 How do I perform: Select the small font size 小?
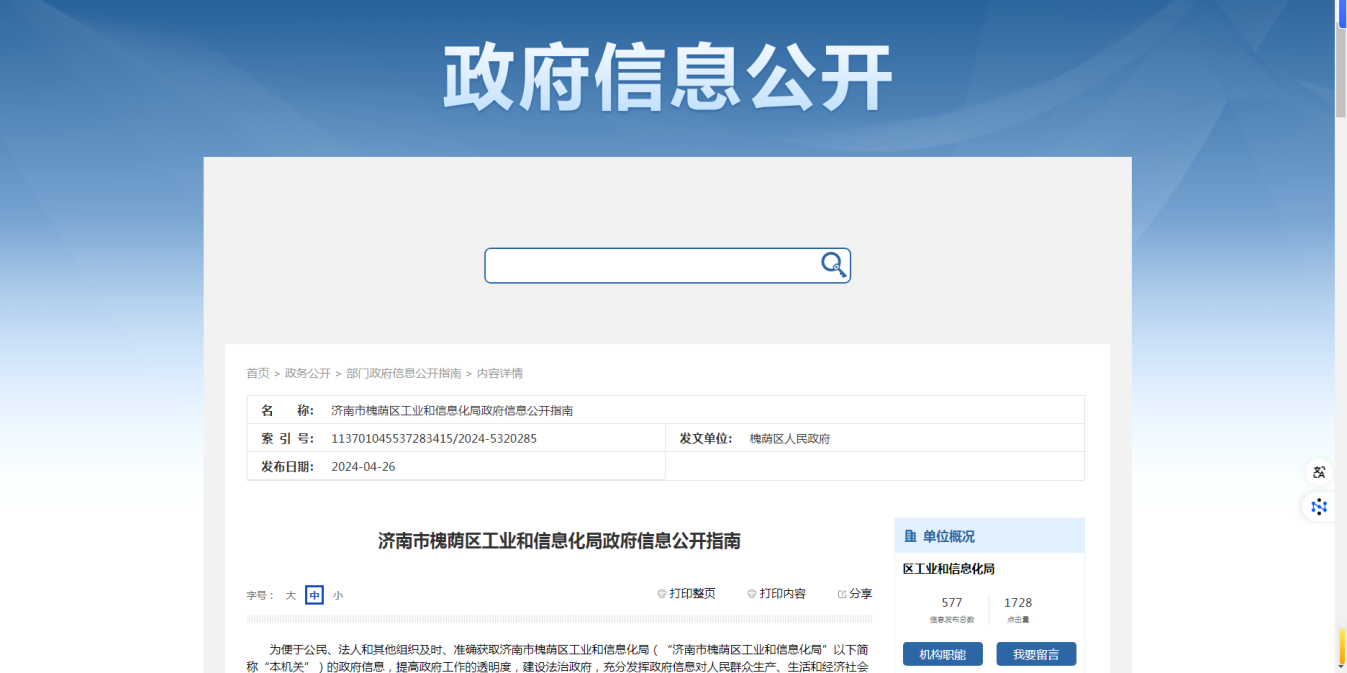point(338,595)
